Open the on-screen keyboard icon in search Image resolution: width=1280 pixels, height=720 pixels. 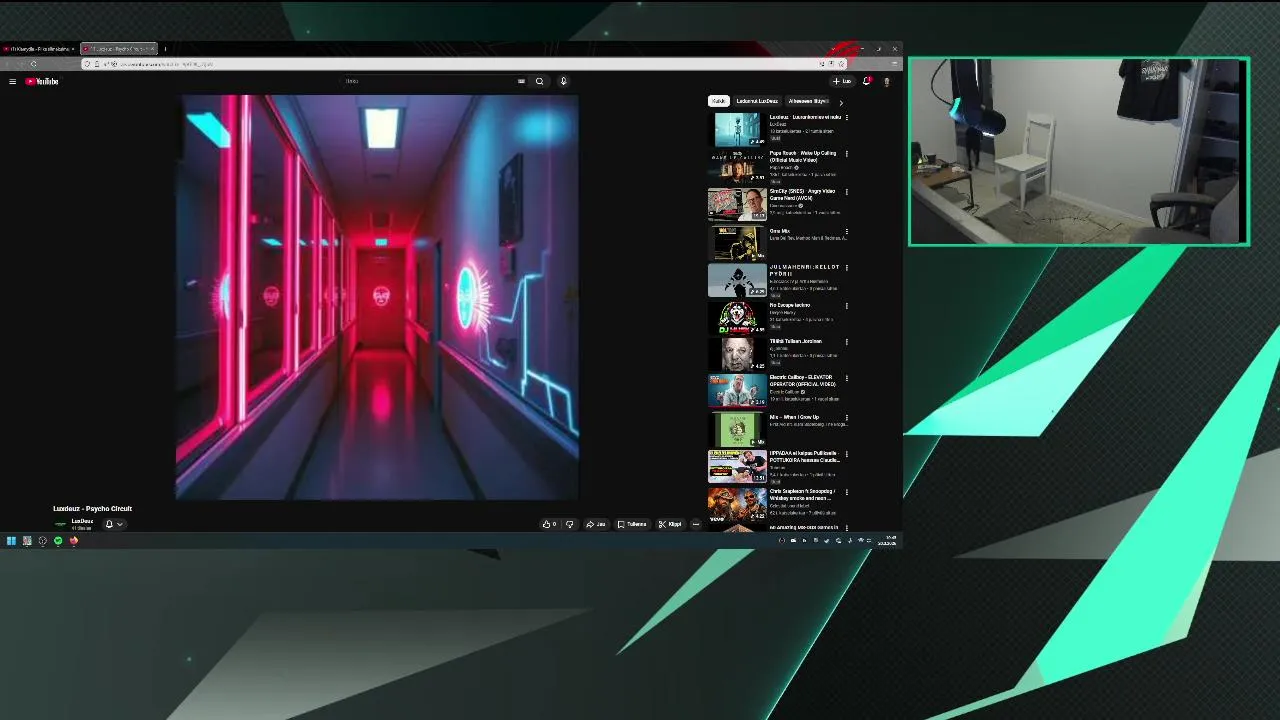[x=521, y=81]
